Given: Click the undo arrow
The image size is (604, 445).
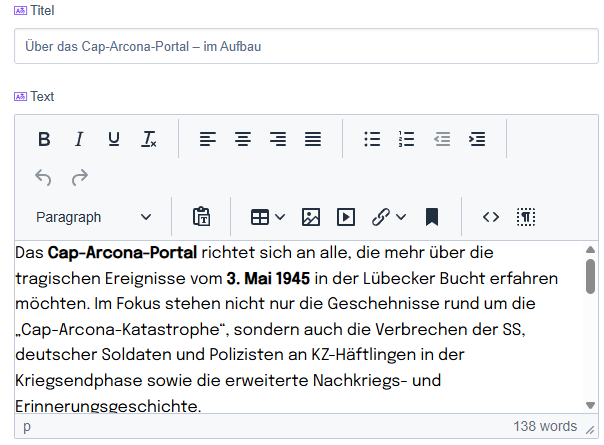Looking at the screenshot, I should point(44,178).
